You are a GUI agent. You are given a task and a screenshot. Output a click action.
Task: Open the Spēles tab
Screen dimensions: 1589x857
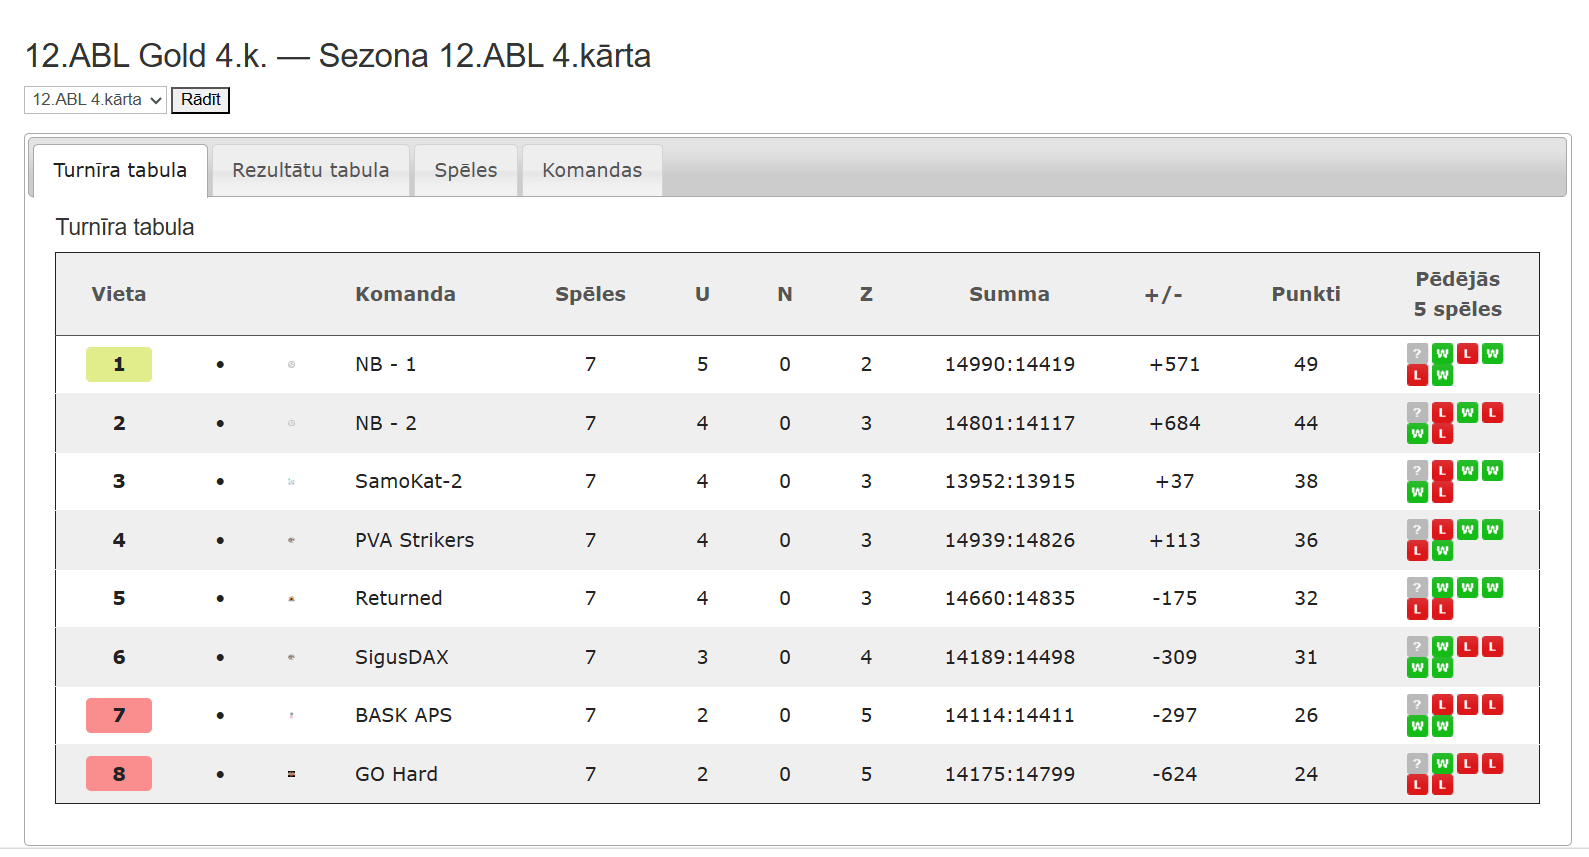pyautogui.click(x=466, y=170)
